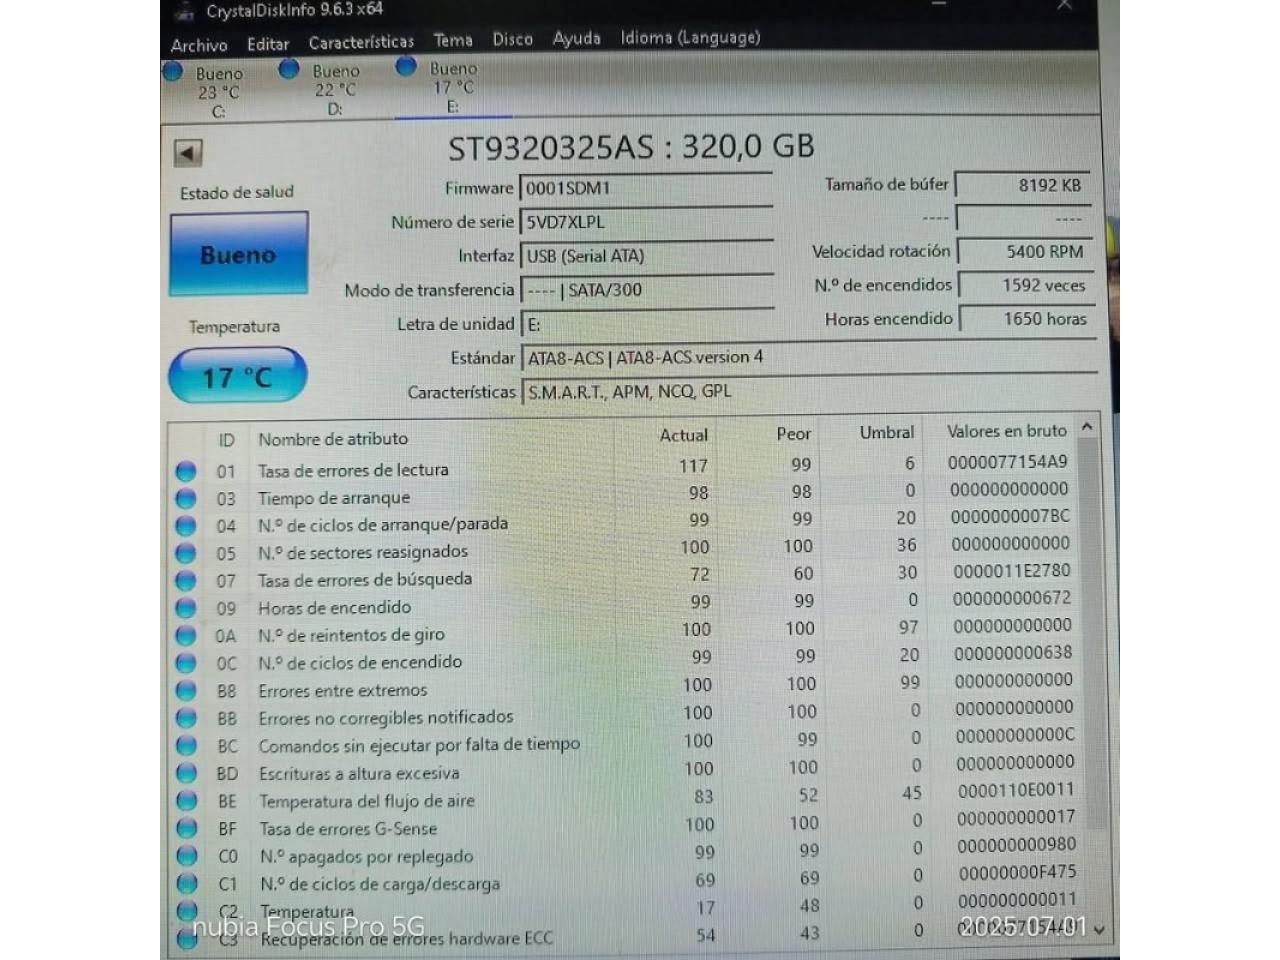Open the Archivo menu
This screenshot has height=960, width=1280.
pos(198,45)
